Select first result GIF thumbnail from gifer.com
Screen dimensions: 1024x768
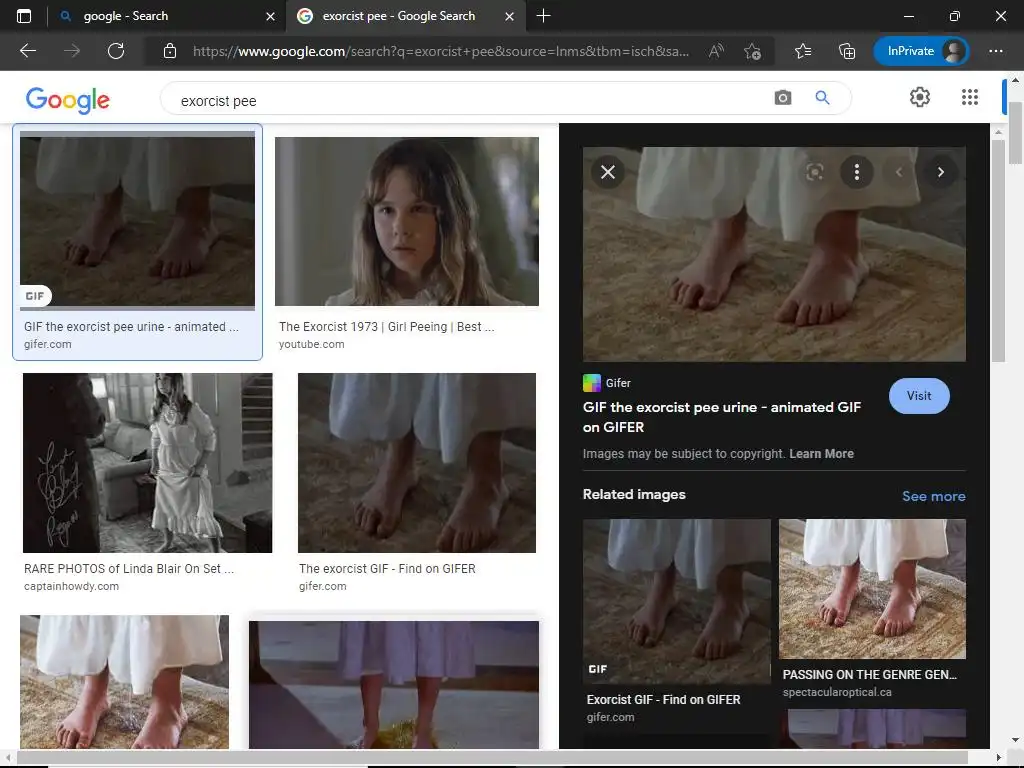pyautogui.click(x=137, y=221)
